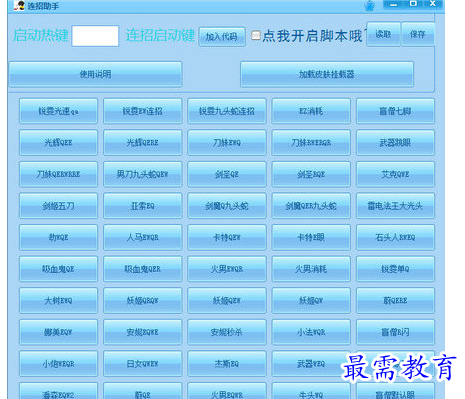Click the 读取 button

tap(383, 34)
